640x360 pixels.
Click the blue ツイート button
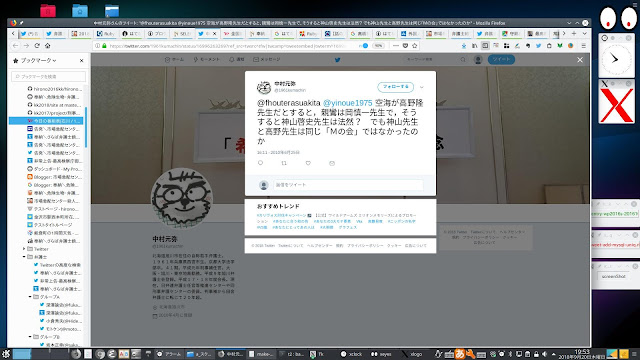pos(501,60)
